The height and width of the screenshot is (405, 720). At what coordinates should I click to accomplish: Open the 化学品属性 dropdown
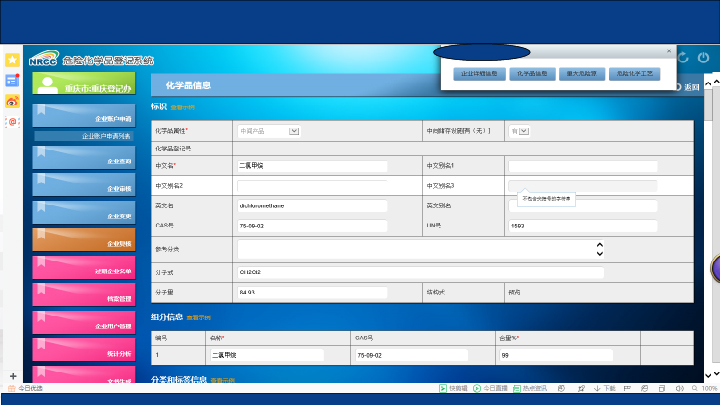pos(294,130)
